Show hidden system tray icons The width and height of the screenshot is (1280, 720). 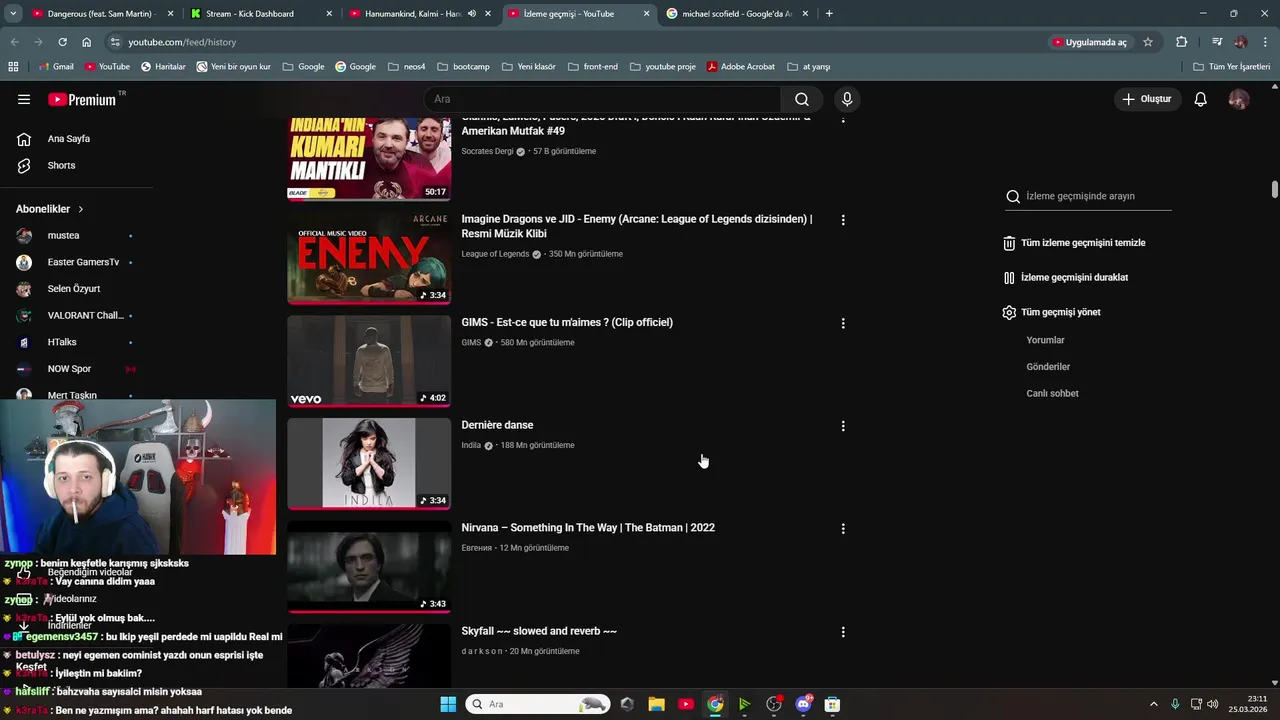pos(1153,704)
